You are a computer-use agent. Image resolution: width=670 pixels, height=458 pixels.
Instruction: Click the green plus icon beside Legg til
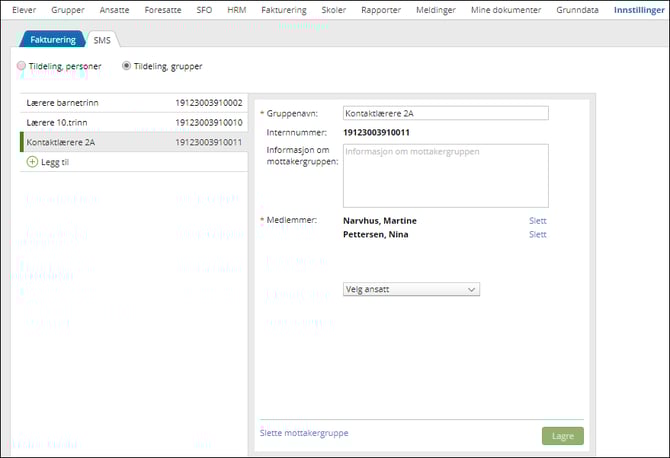[32, 161]
